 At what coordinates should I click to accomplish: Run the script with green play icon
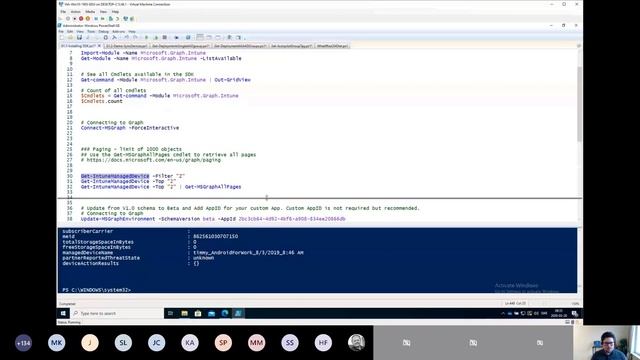pyautogui.click(x=146, y=38)
